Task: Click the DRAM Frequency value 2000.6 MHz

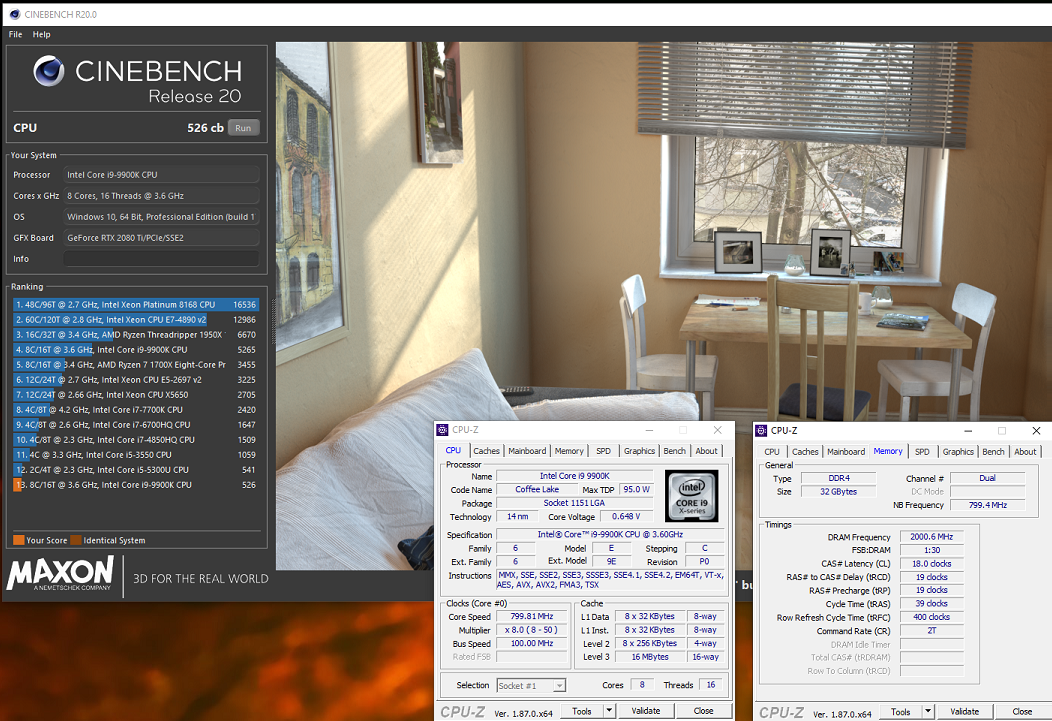Action: (932, 537)
